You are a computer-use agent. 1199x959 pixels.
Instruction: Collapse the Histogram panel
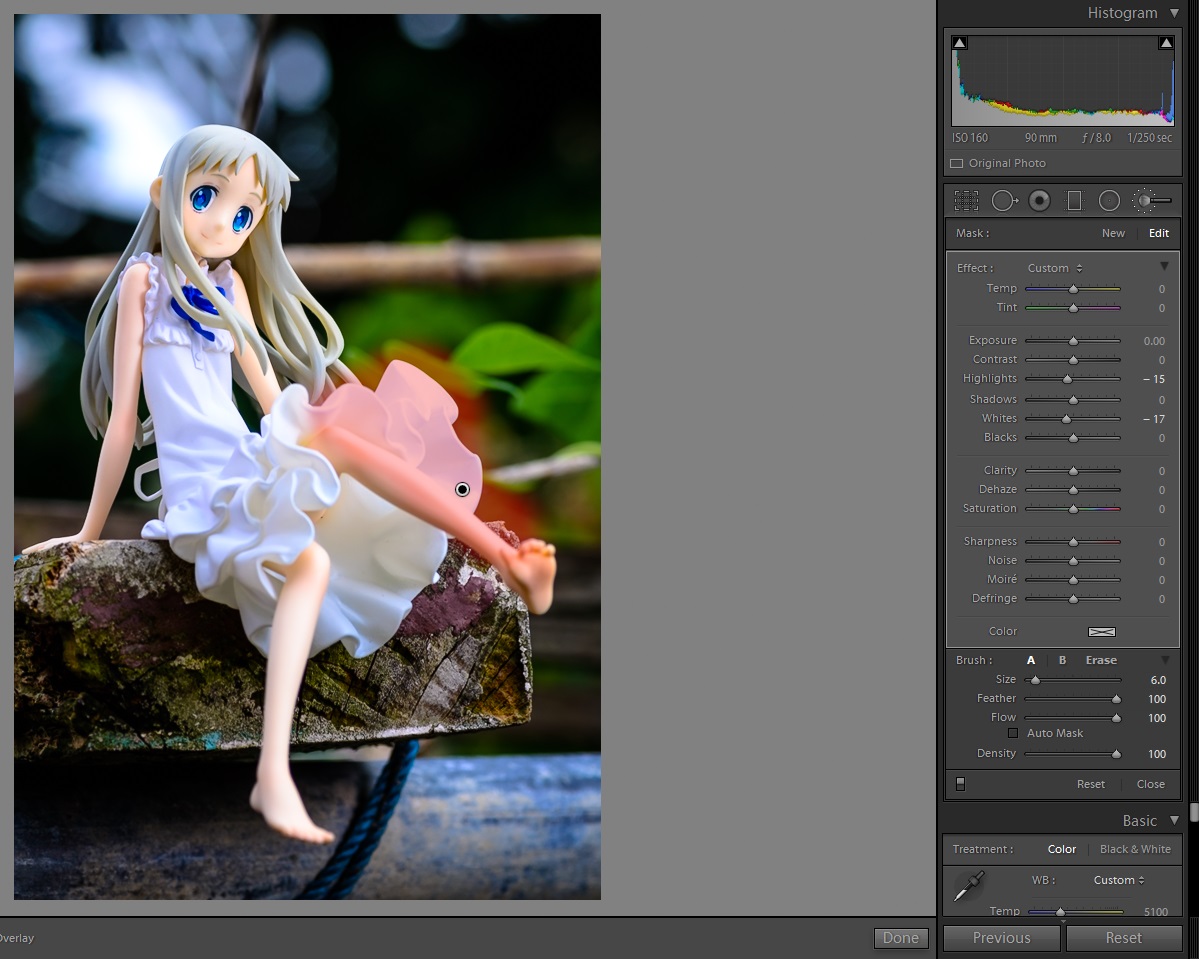click(1175, 13)
